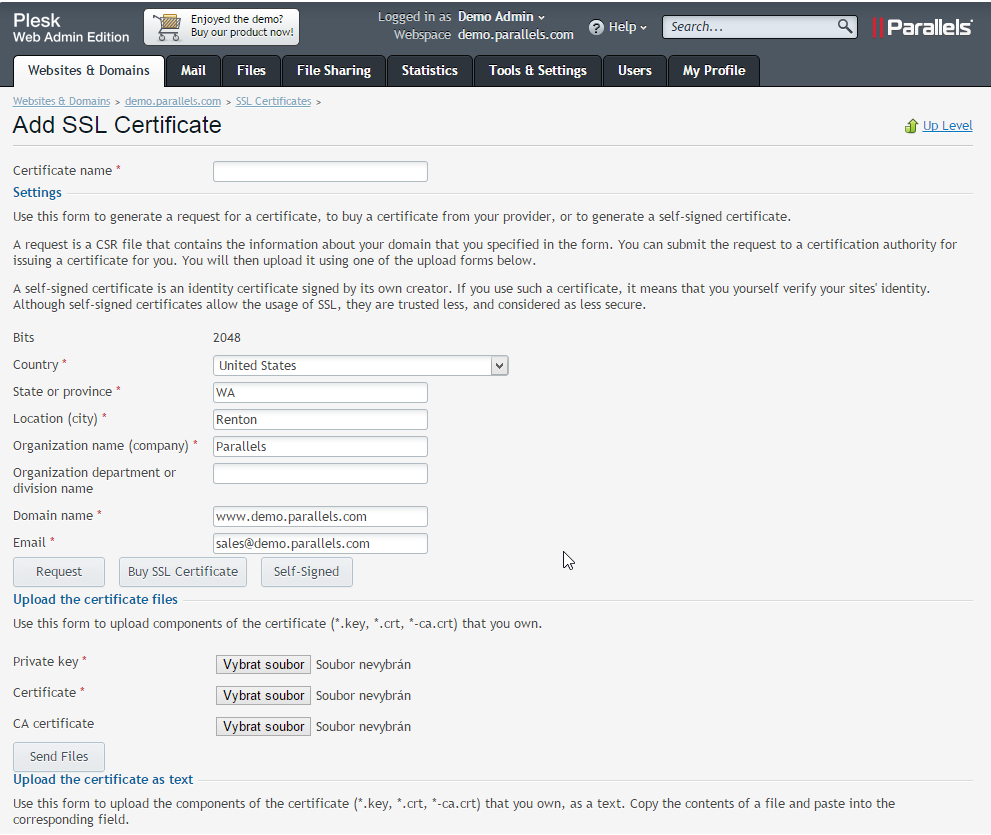The height and width of the screenshot is (835, 991).
Task: Click the Certificate name input field
Action: [320, 172]
